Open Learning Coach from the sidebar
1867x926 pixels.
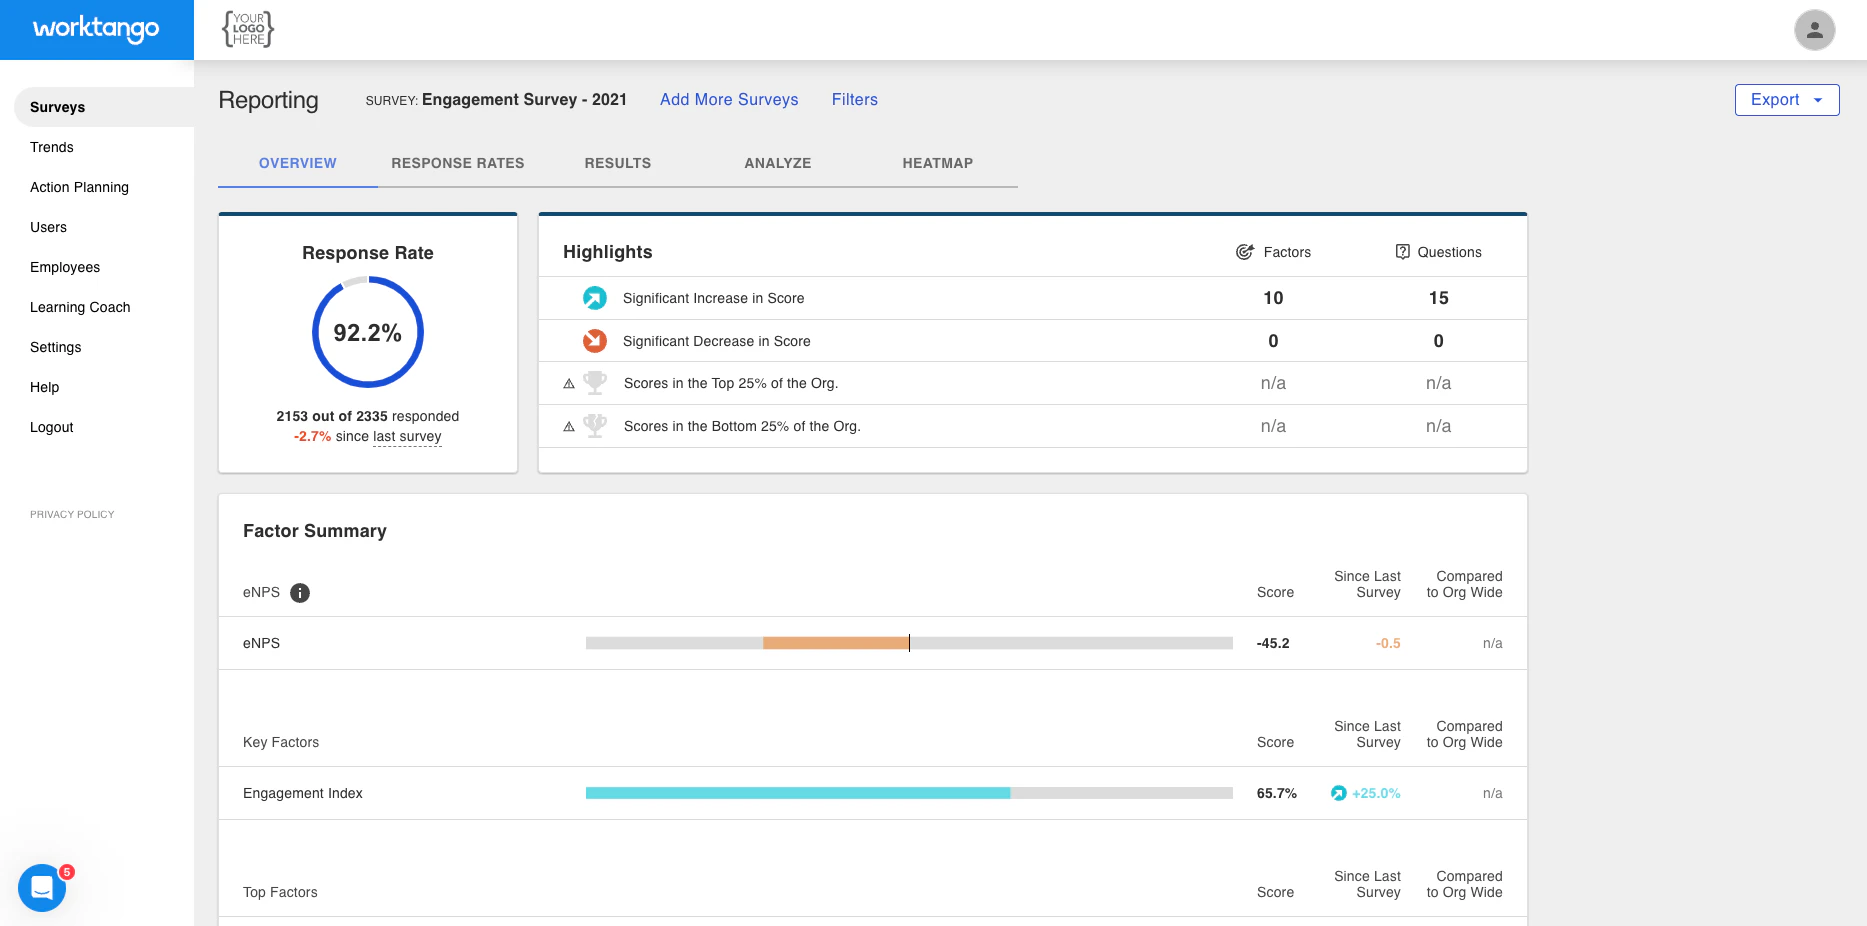80,307
